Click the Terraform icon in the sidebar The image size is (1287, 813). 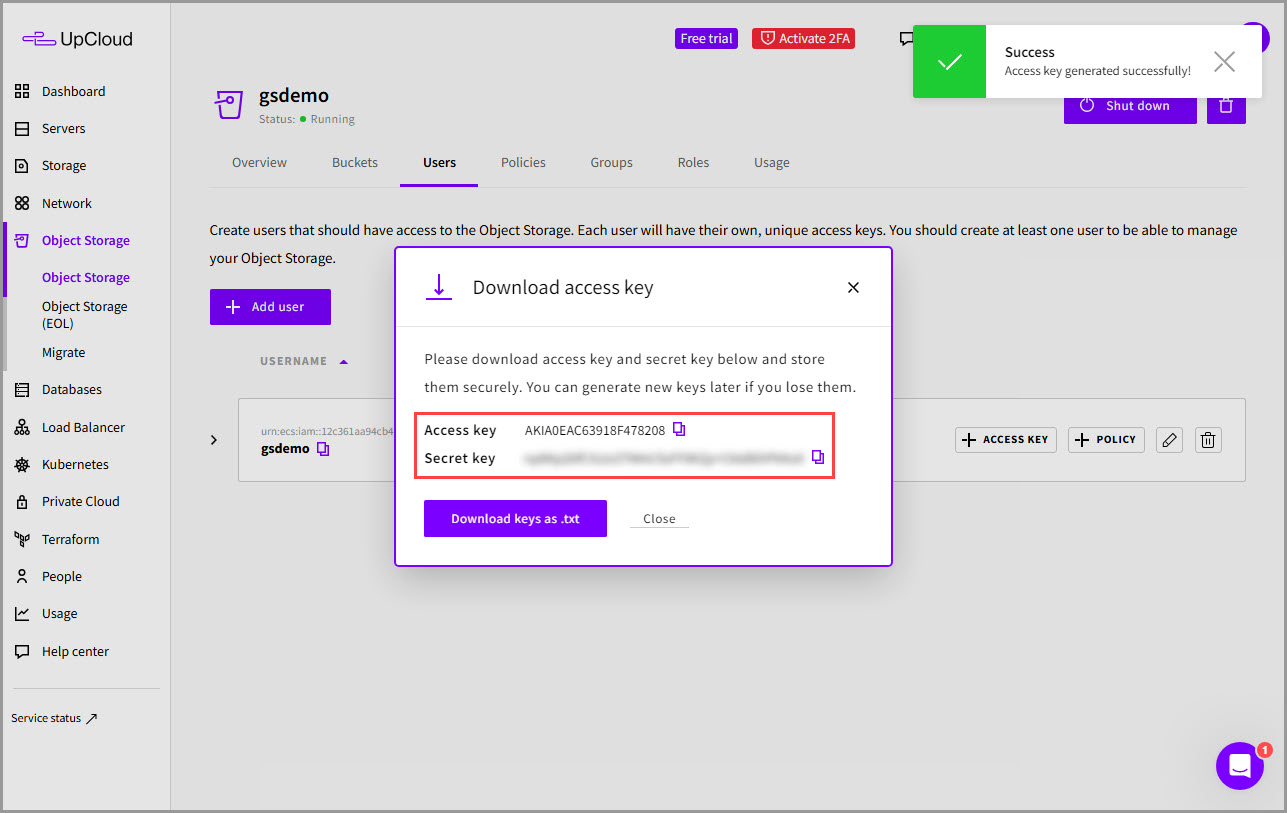(22, 540)
